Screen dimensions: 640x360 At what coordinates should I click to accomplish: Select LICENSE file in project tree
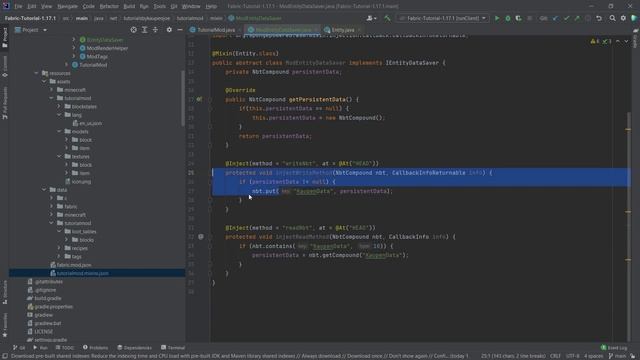tap(40, 331)
